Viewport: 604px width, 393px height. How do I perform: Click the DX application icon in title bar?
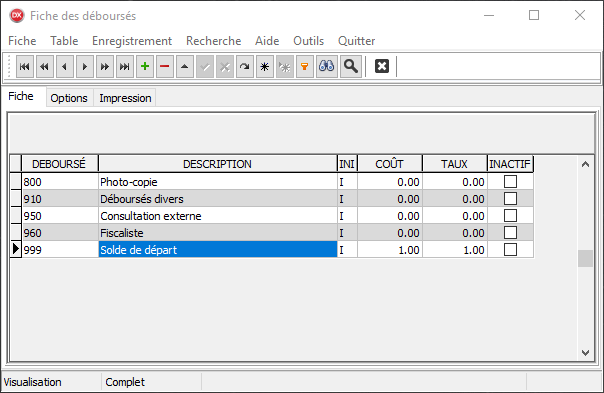coord(17,15)
